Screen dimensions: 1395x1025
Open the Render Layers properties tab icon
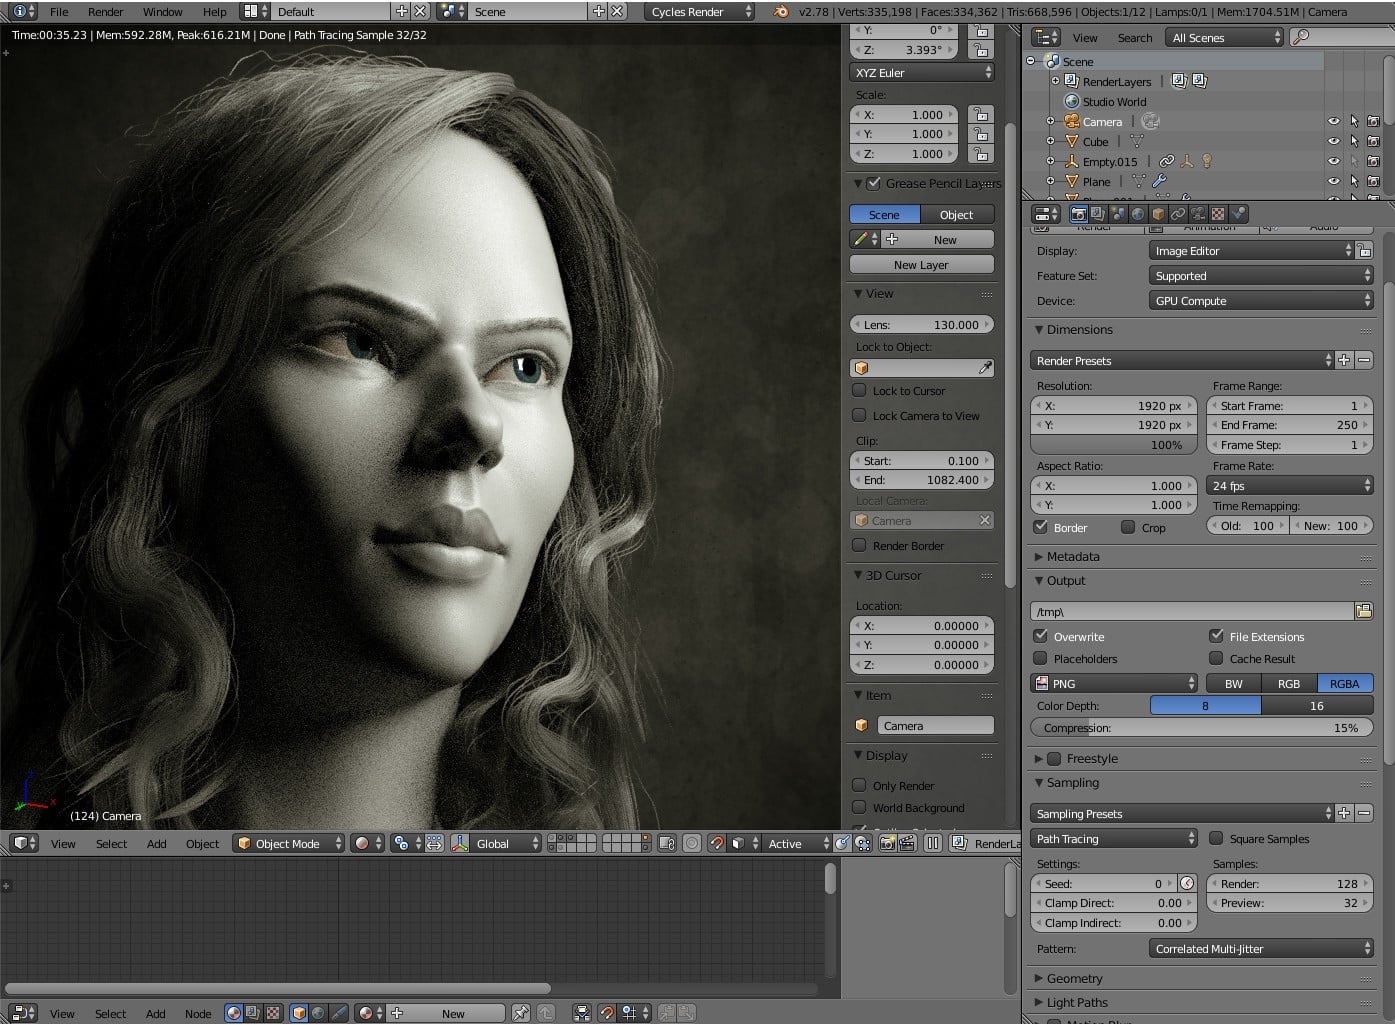point(1098,214)
